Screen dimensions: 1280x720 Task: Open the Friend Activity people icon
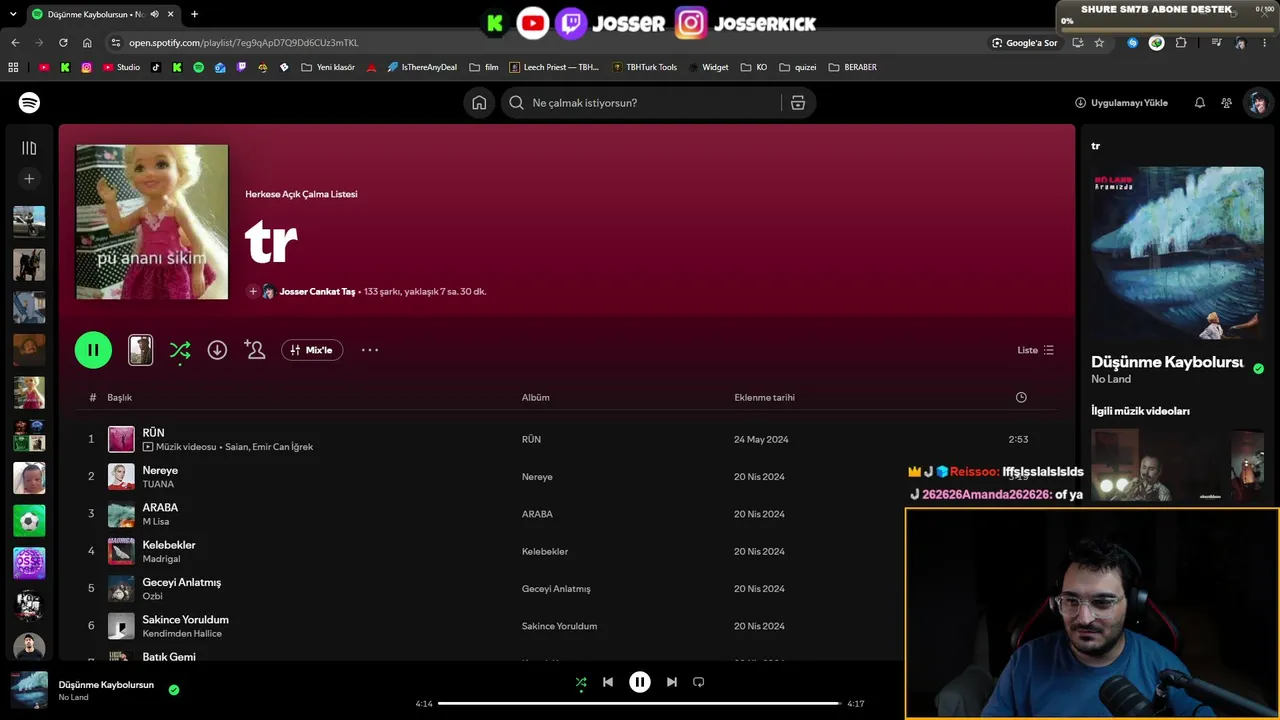tap(1227, 103)
